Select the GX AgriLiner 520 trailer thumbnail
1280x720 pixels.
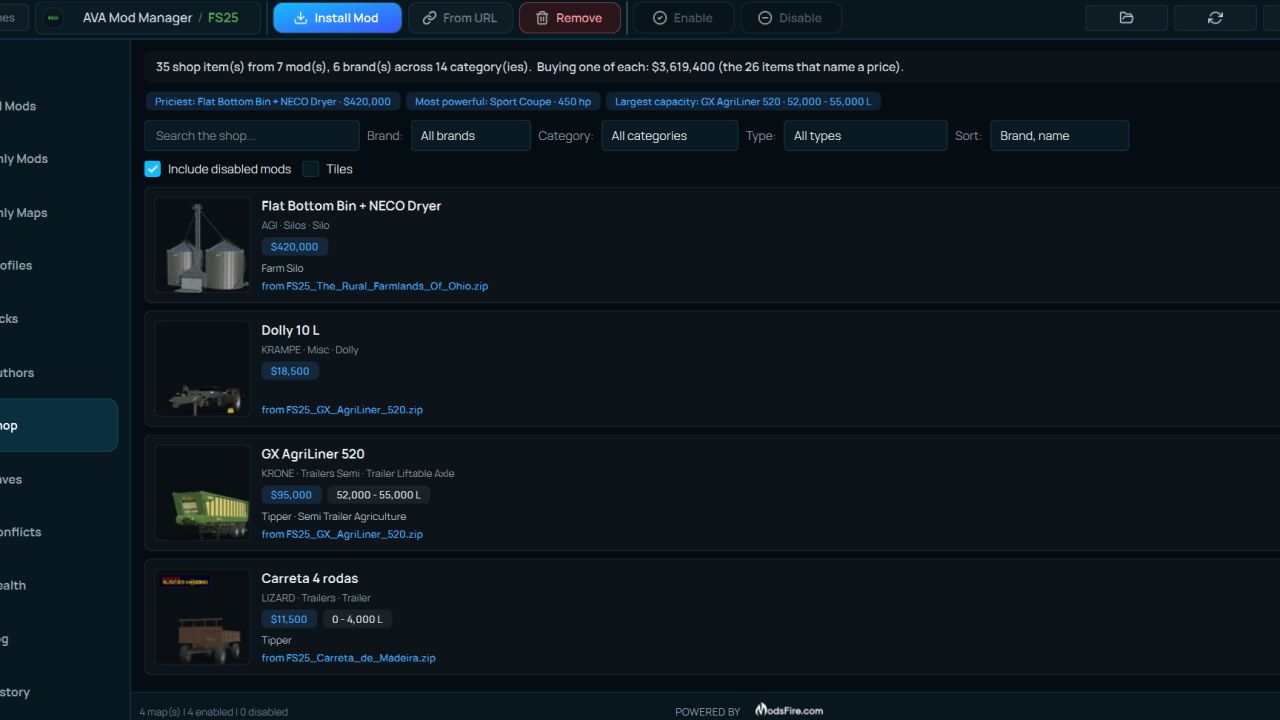(x=202, y=493)
